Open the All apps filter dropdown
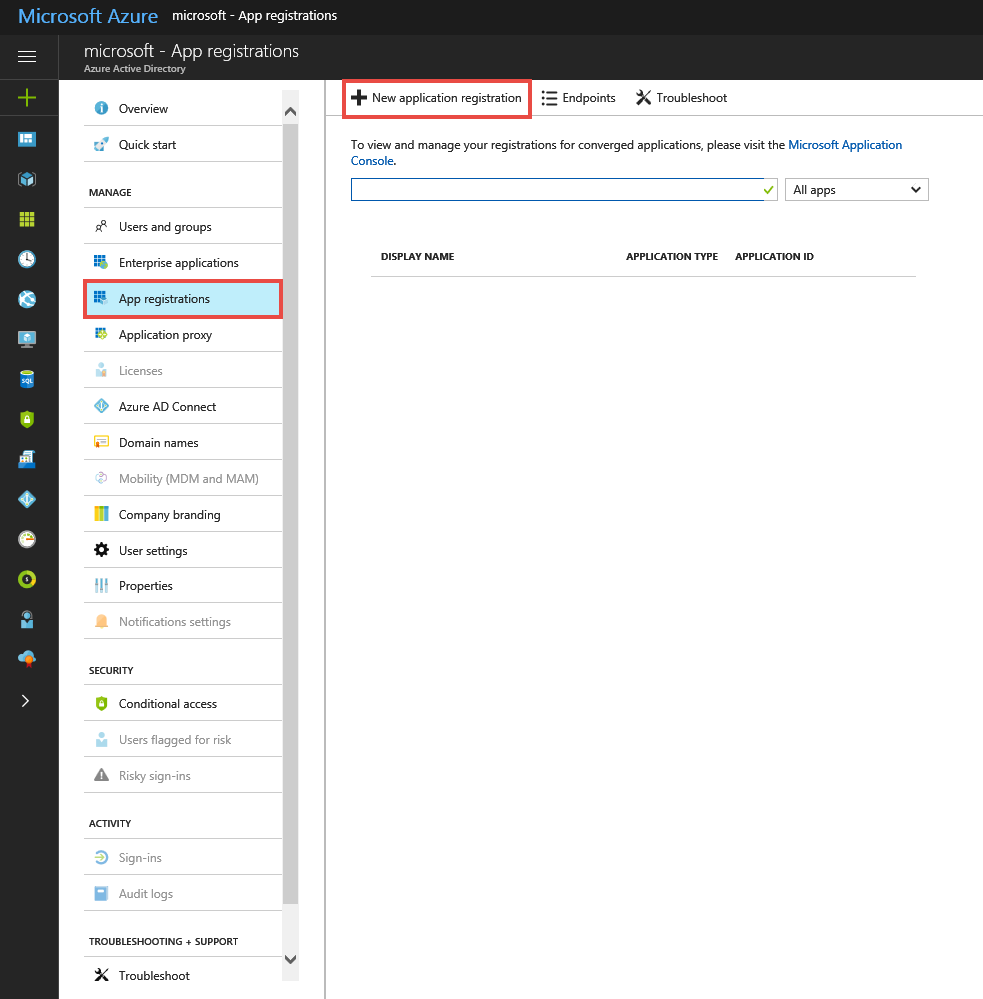This screenshot has width=983, height=999. pyautogui.click(x=856, y=190)
